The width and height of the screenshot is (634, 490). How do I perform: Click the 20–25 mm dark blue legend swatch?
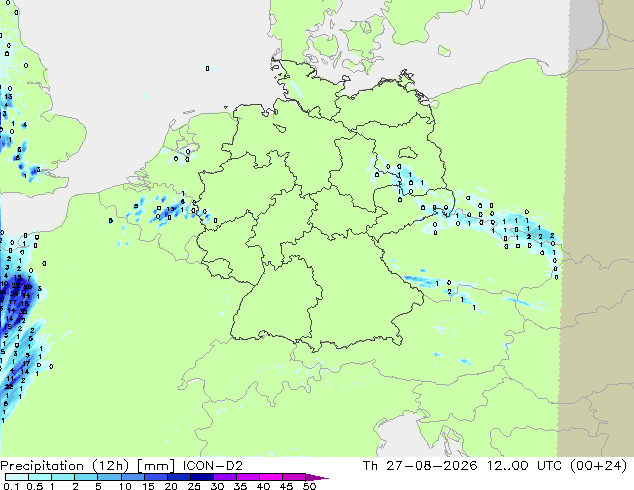178,477
